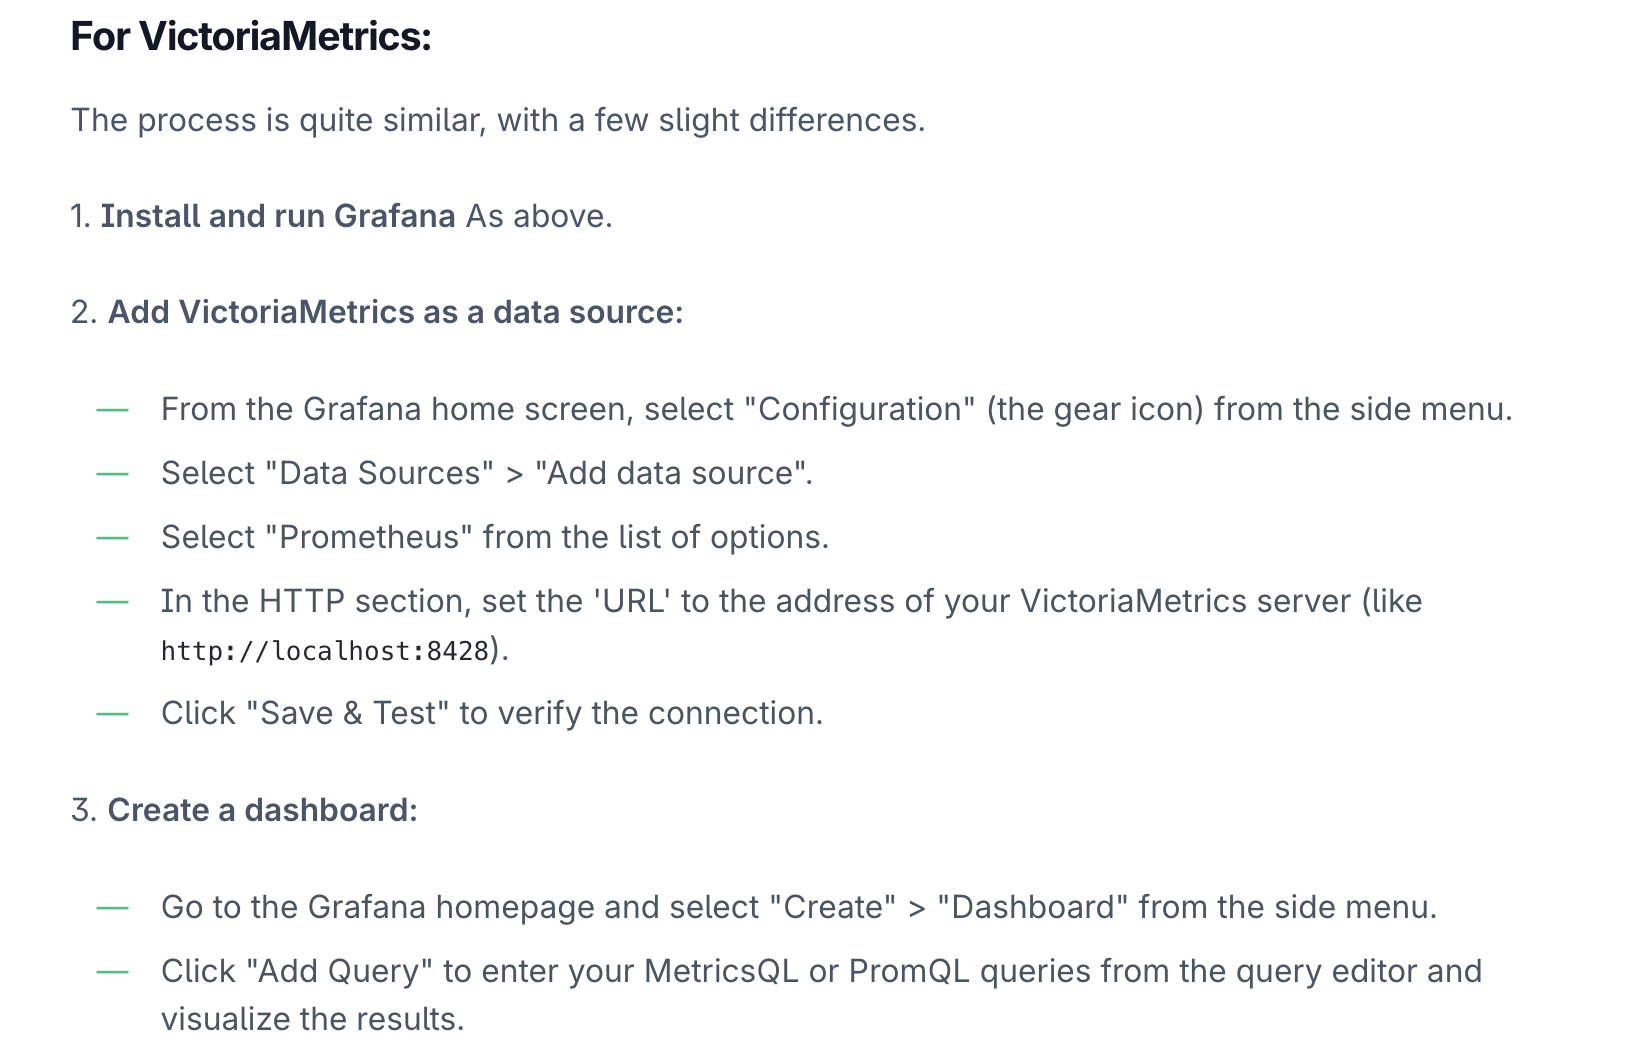Click 'Add VictoriaMetrics as a data source:' heading

pyautogui.click(x=395, y=312)
